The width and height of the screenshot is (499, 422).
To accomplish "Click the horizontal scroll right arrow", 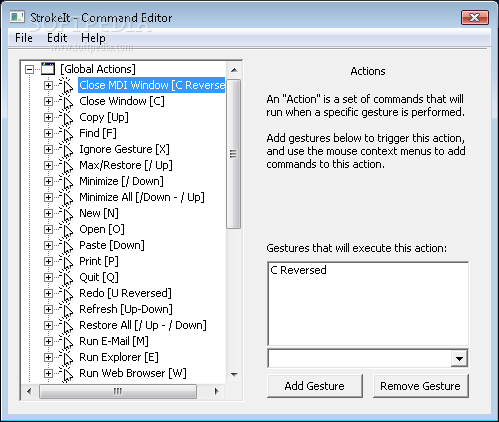I will point(217,391).
